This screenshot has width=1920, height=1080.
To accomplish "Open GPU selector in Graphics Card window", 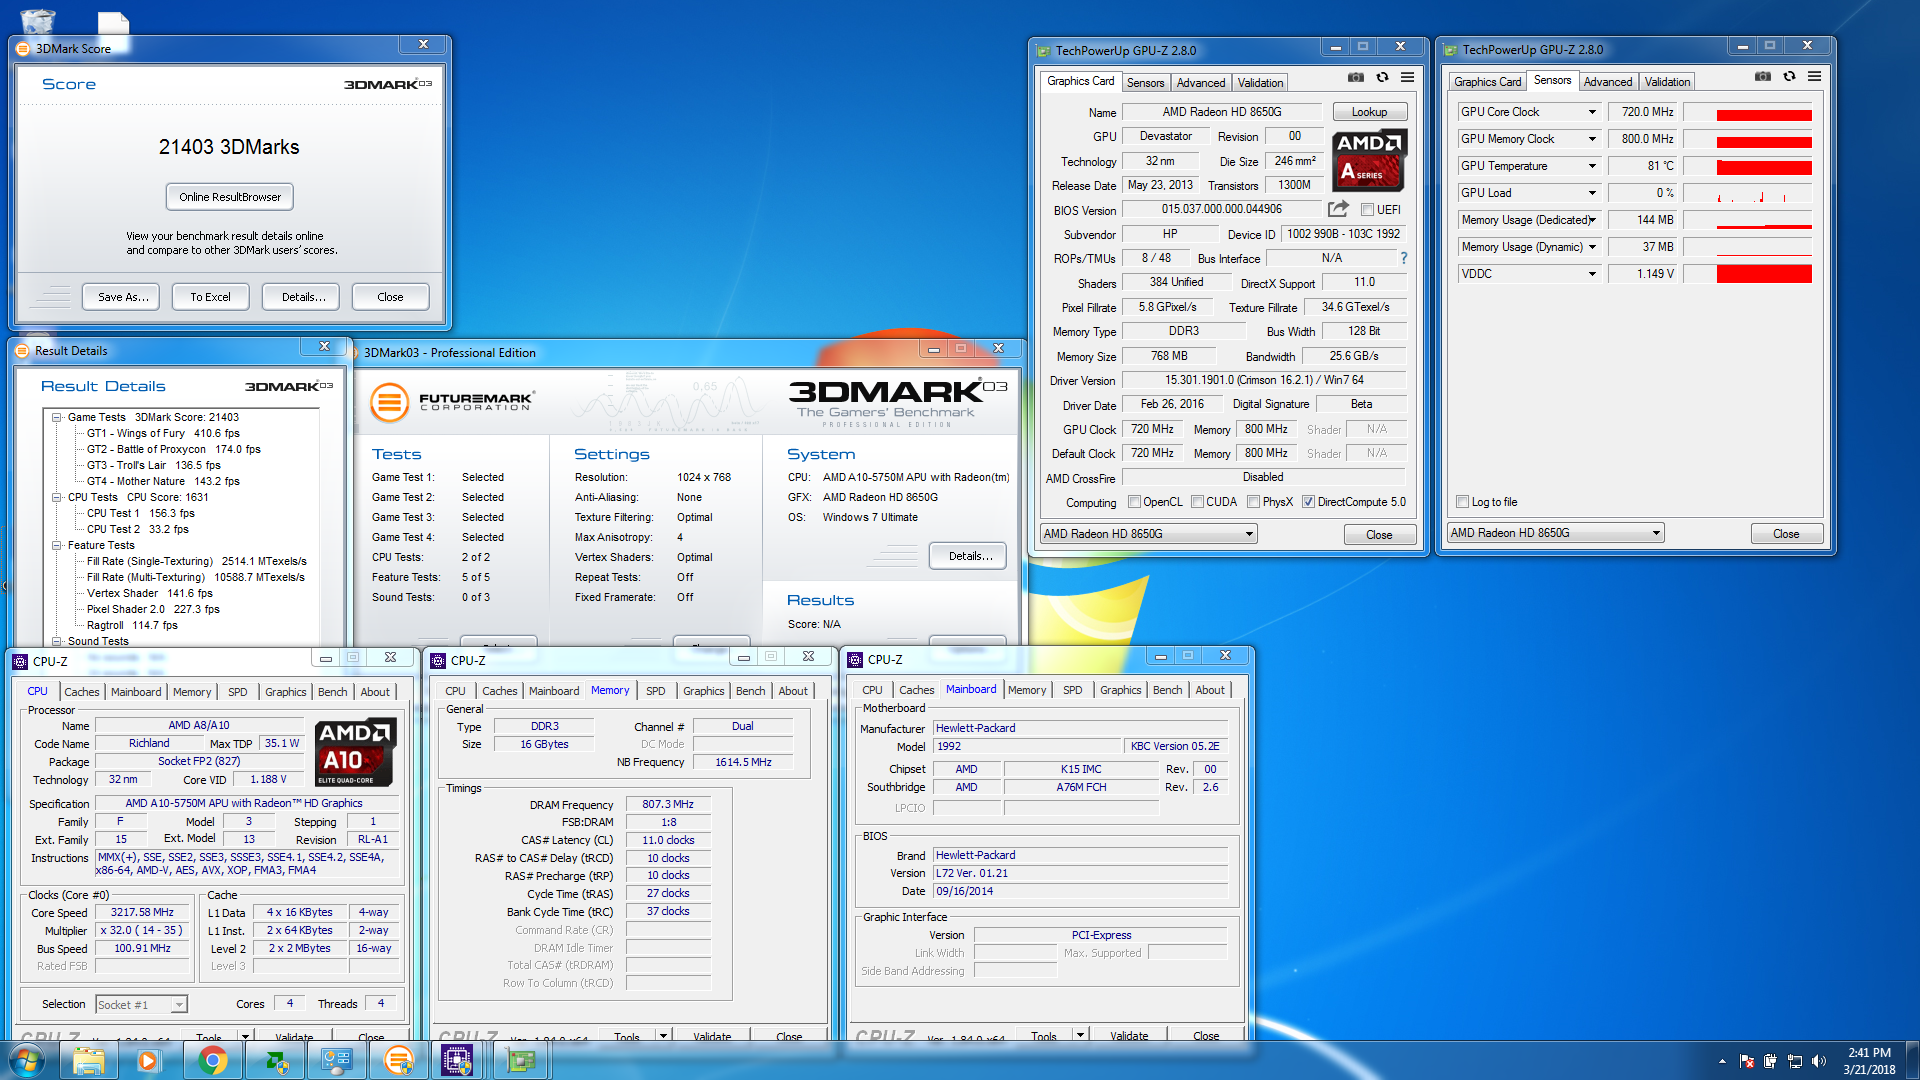I will [x=1148, y=534].
